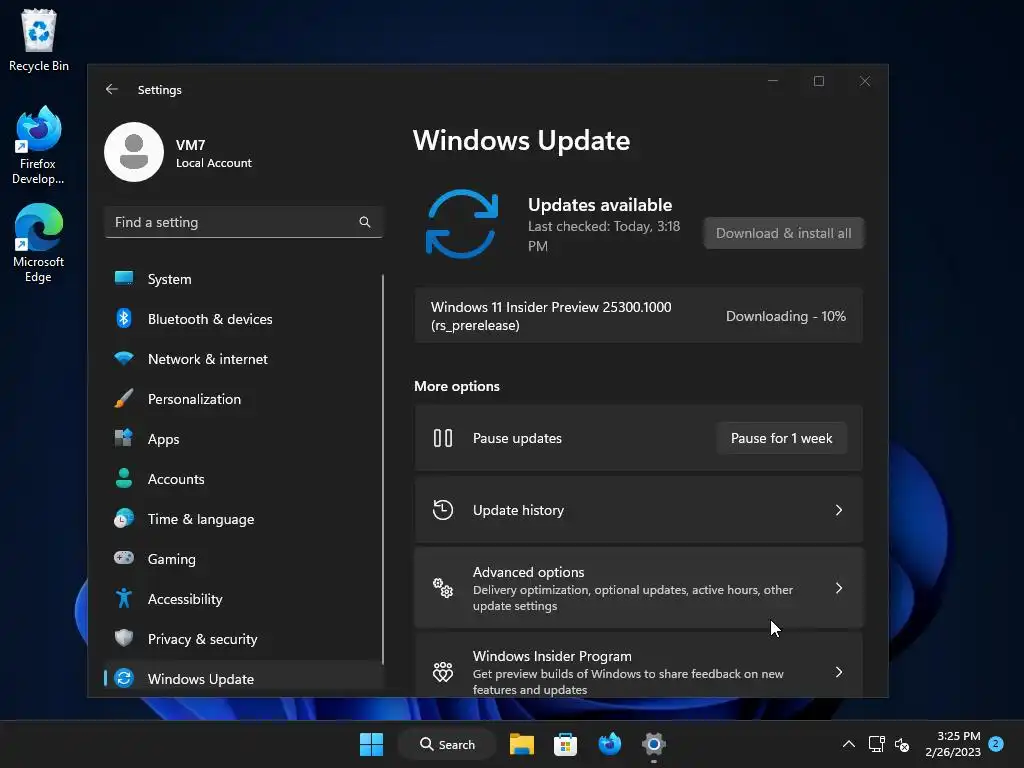Viewport: 1024px width, 768px height.
Task: Click the Downloading - 10% status
Action: tap(786, 316)
